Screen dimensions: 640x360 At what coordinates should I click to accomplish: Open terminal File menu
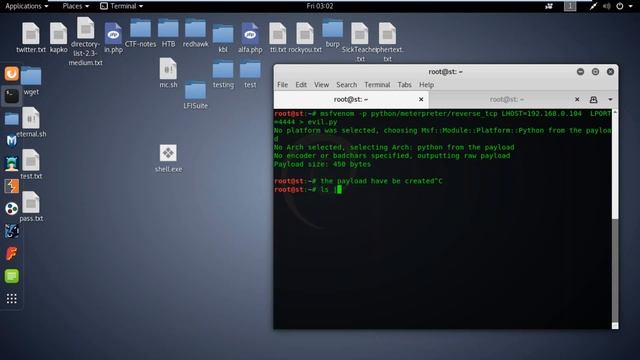pyautogui.click(x=282, y=85)
